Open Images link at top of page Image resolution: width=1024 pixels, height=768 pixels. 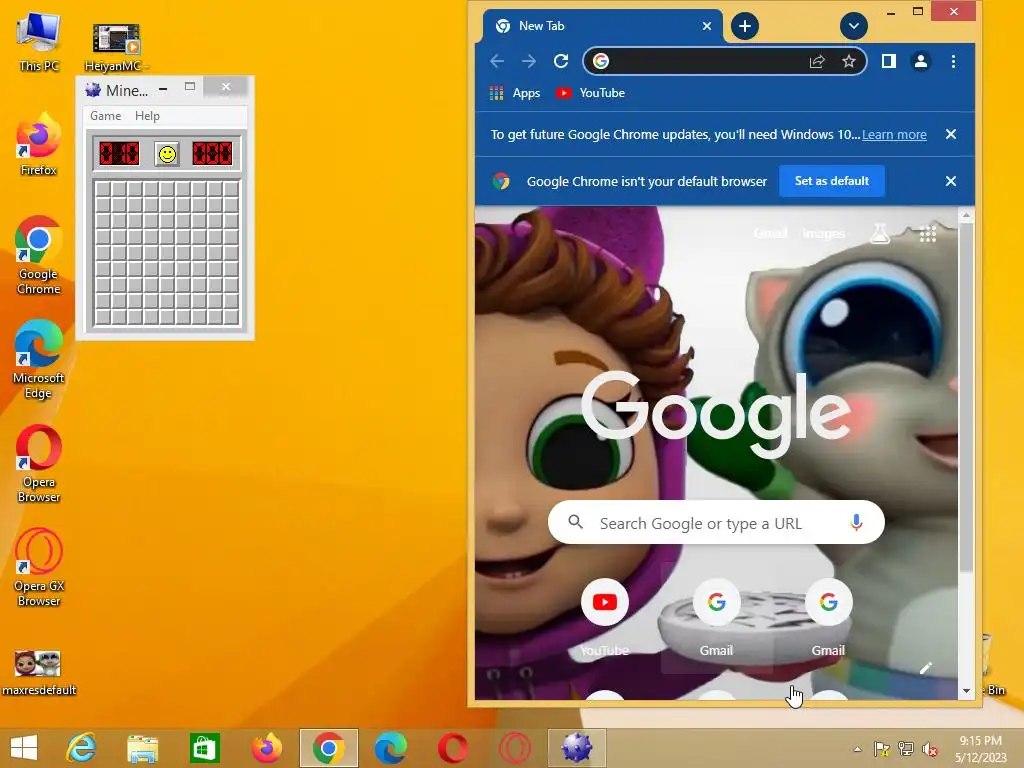(x=824, y=233)
